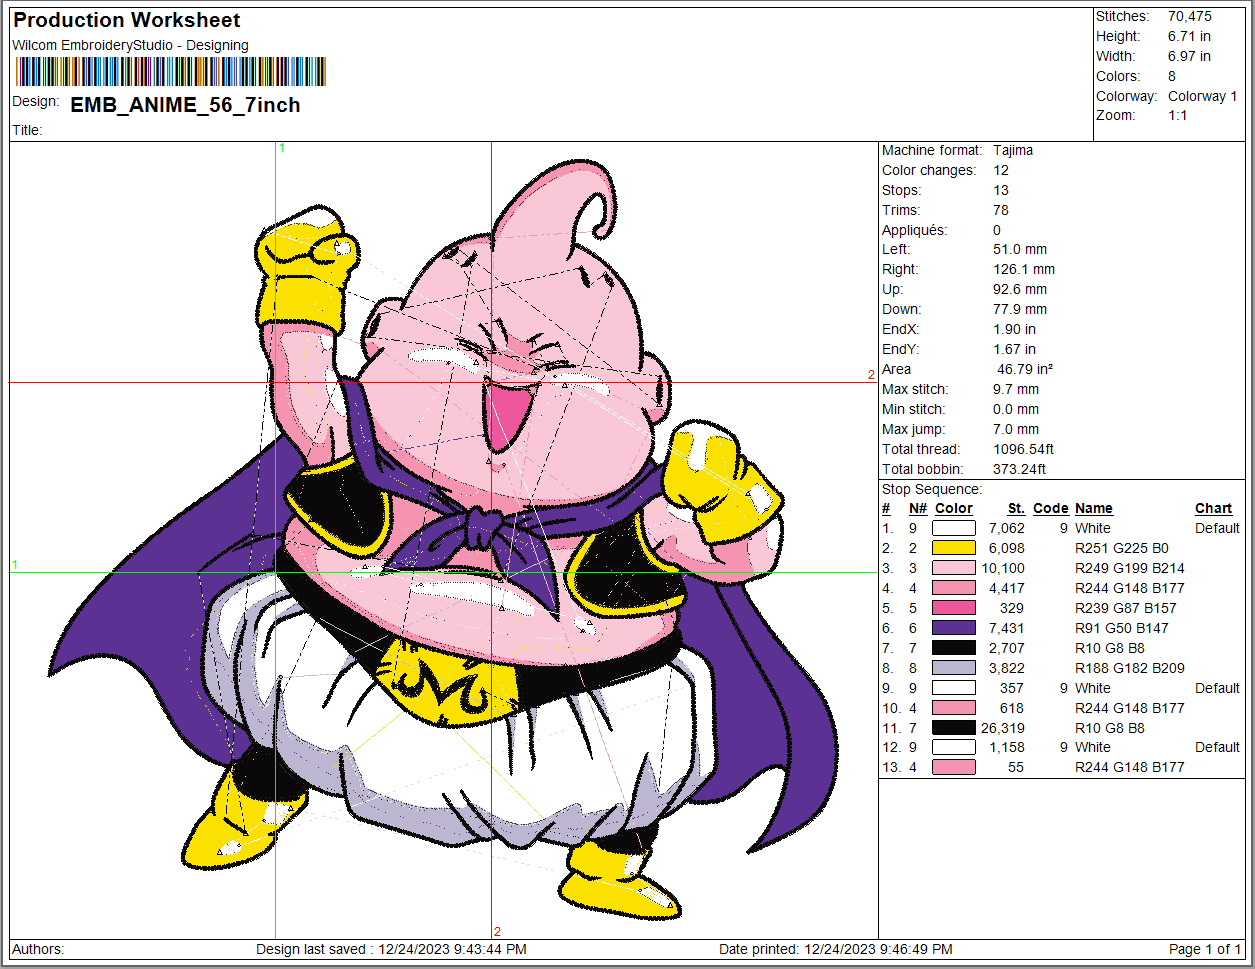Screen dimensions: 1255x969
Task: Select the white swatch in stop 1
Action: pos(953,528)
